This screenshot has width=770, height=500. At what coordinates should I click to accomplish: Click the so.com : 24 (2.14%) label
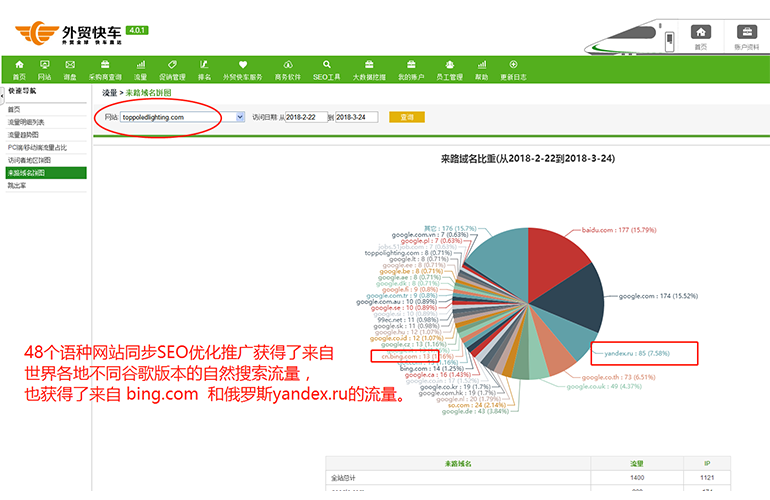[479, 405]
